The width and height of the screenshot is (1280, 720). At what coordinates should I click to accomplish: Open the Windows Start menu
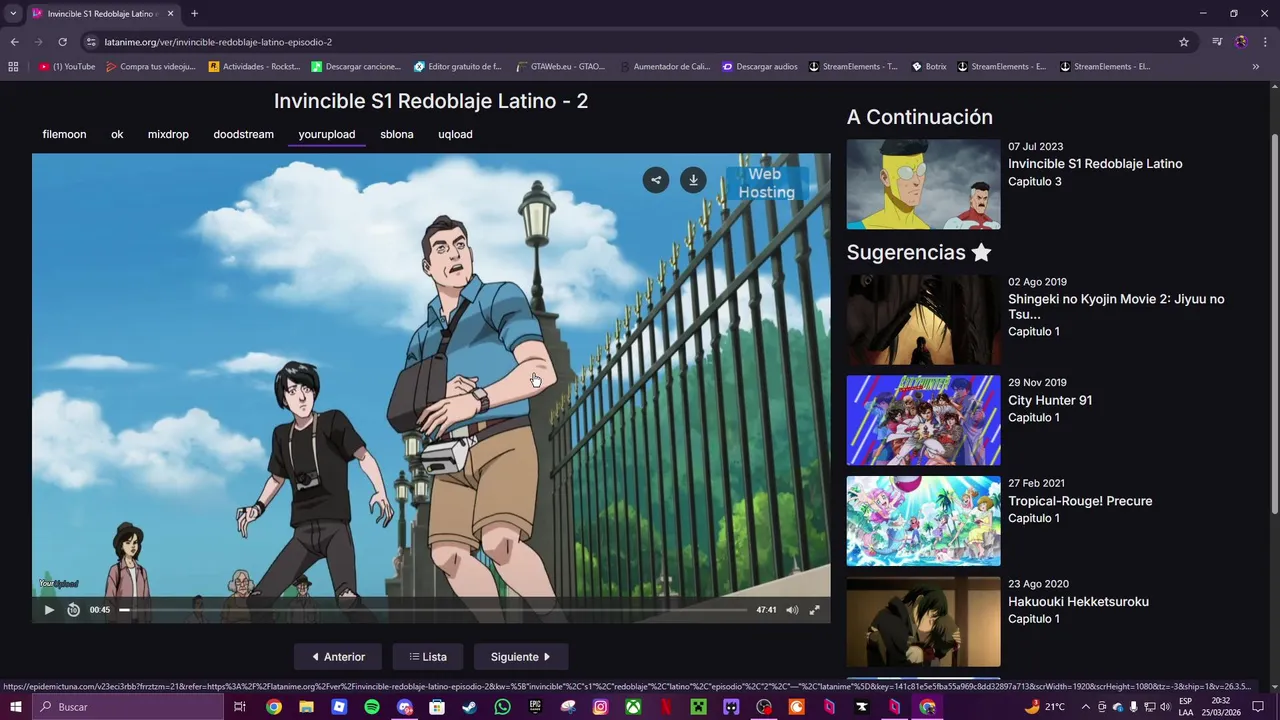(15, 707)
